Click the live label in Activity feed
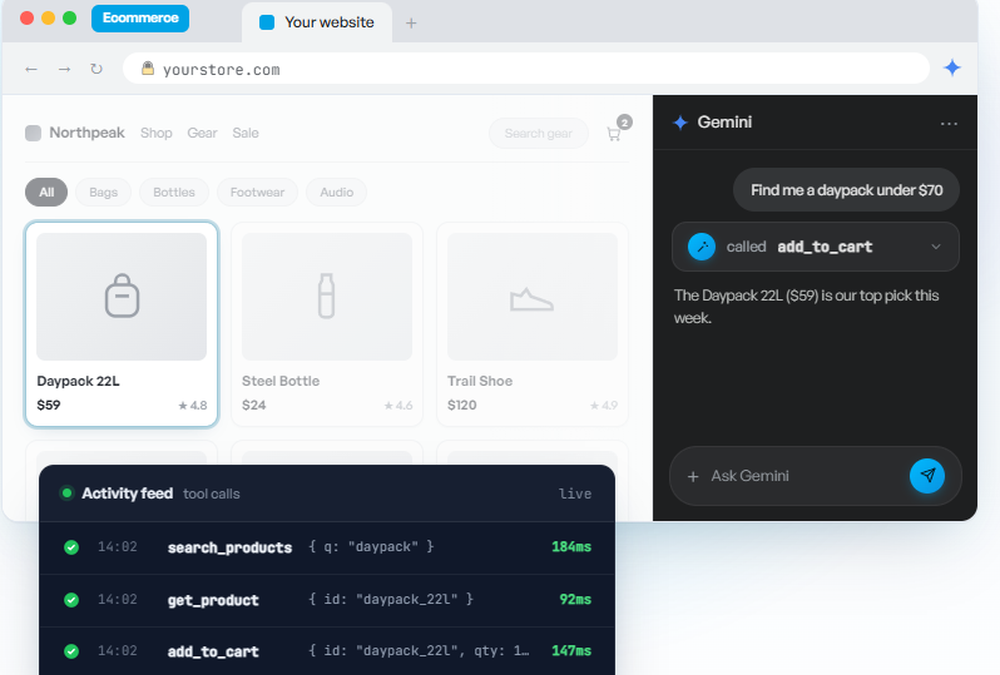 (575, 494)
